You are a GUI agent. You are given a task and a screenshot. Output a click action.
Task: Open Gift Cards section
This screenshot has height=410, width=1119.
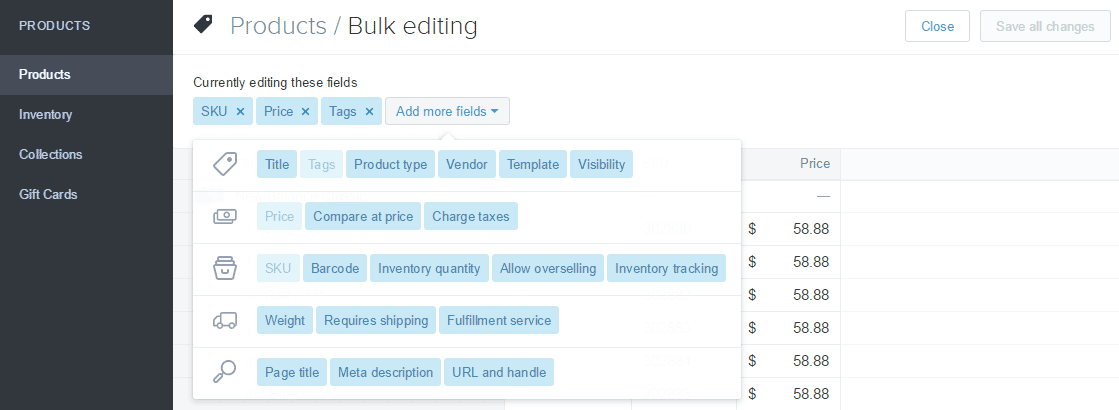point(48,194)
